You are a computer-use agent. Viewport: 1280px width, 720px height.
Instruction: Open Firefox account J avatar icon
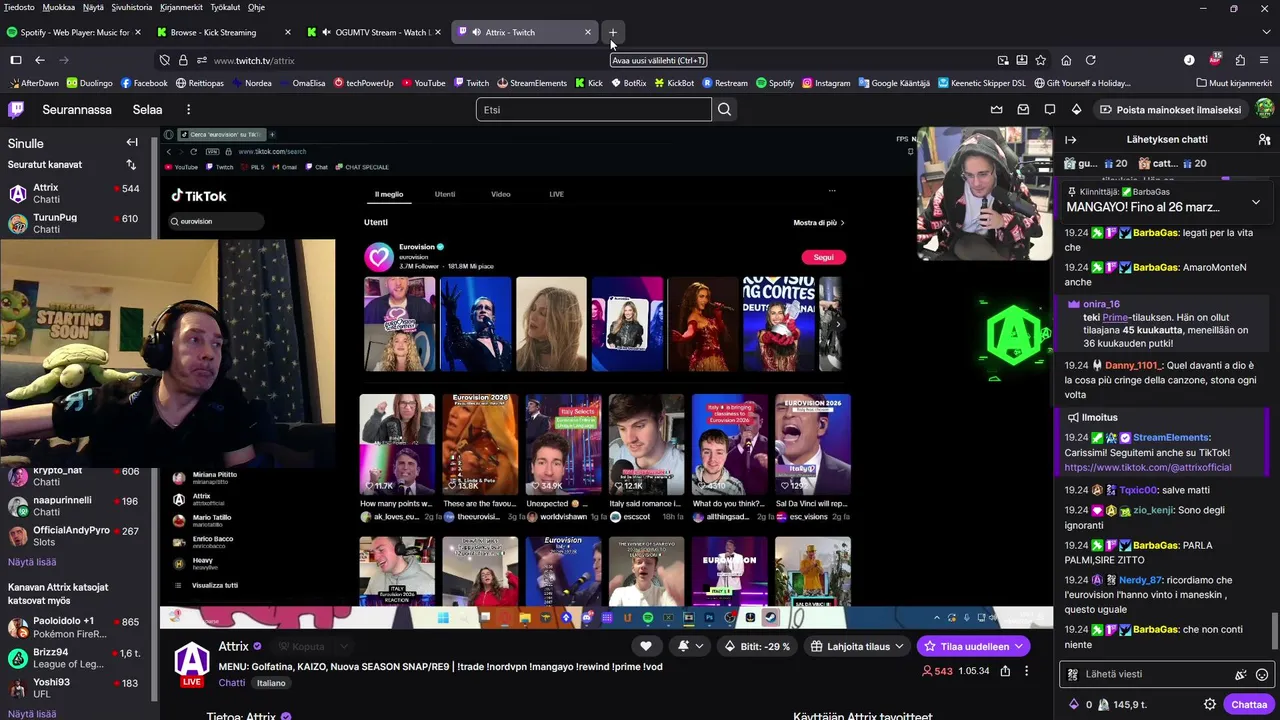(x=1189, y=60)
